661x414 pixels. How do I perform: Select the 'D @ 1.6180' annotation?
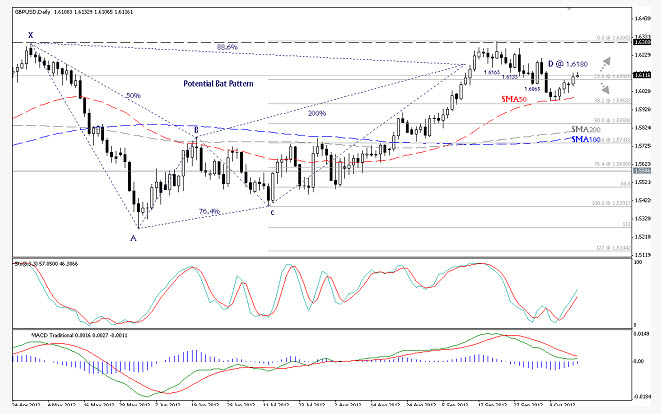568,64
